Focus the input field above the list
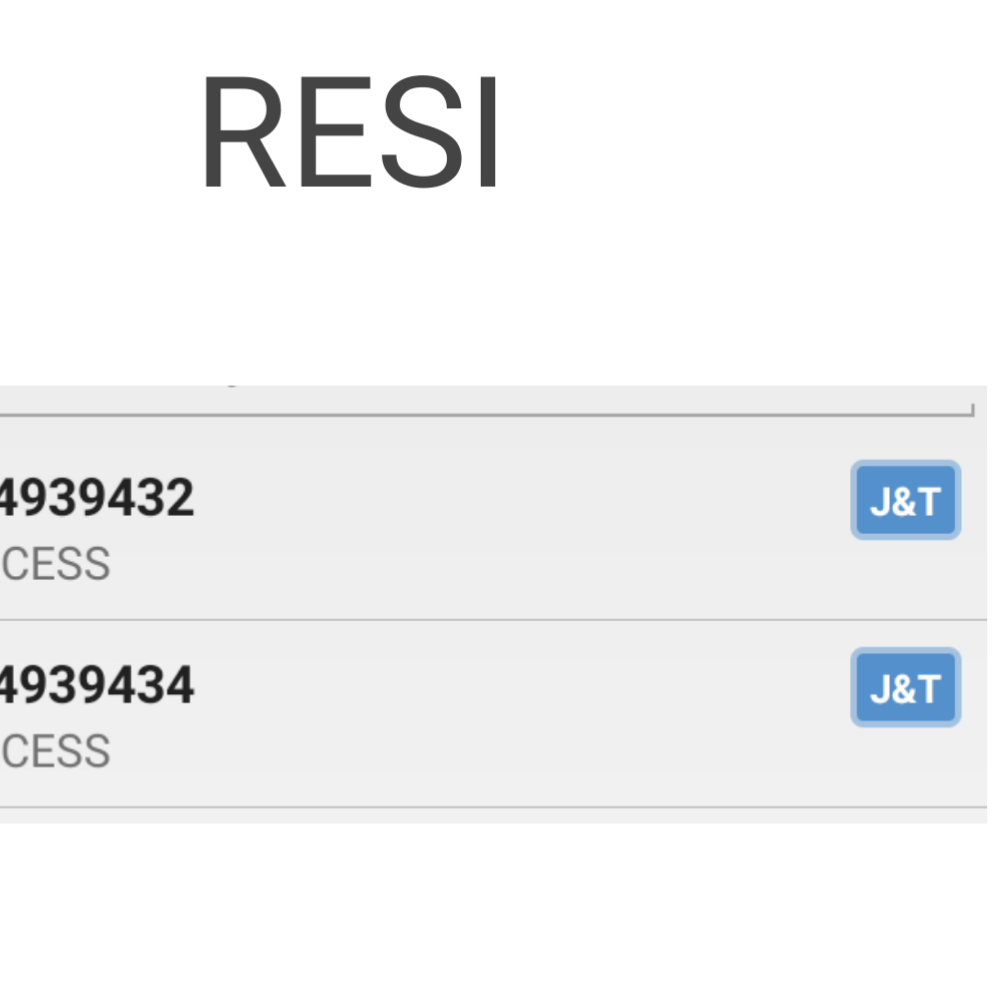1000x1000 pixels. click(x=480, y=398)
